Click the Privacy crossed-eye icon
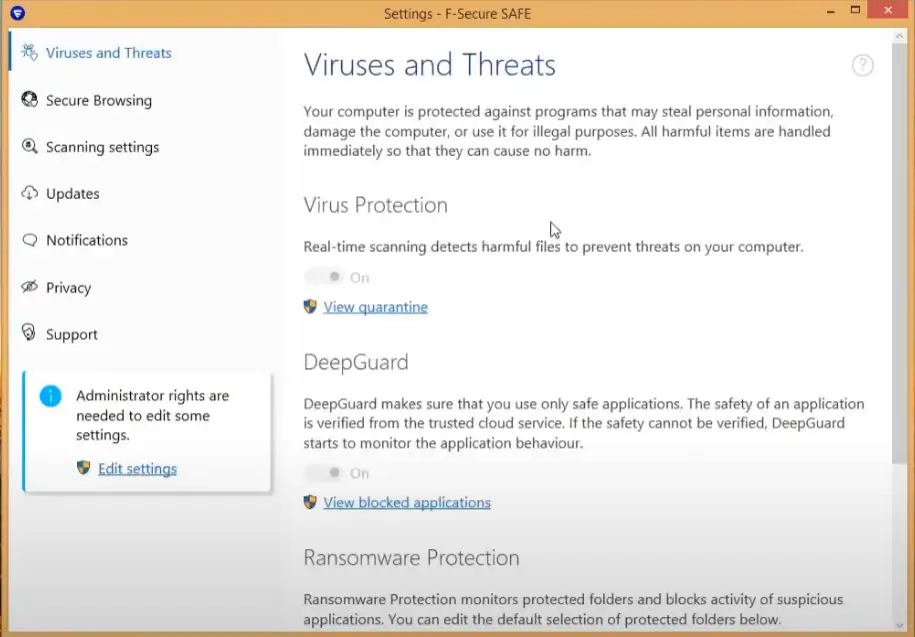 (x=29, y=287)
